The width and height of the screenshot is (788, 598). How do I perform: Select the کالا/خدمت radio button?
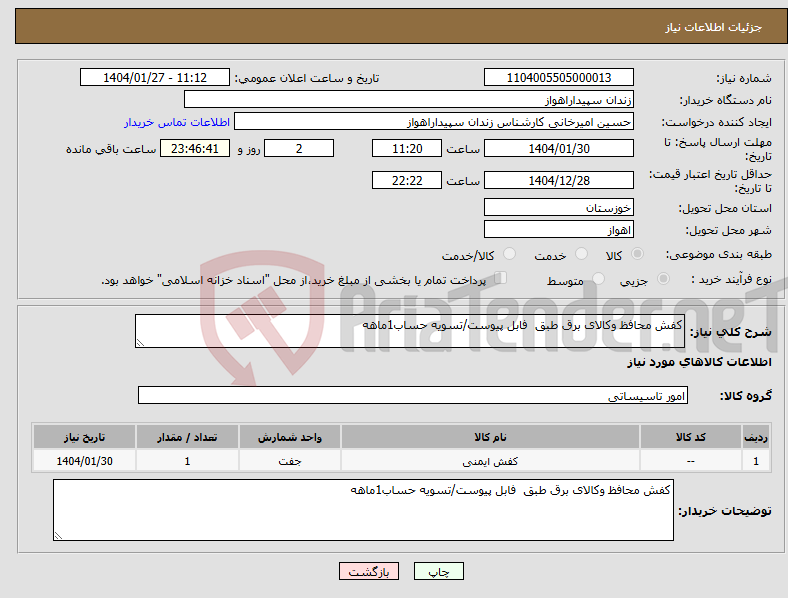(509, 254)
